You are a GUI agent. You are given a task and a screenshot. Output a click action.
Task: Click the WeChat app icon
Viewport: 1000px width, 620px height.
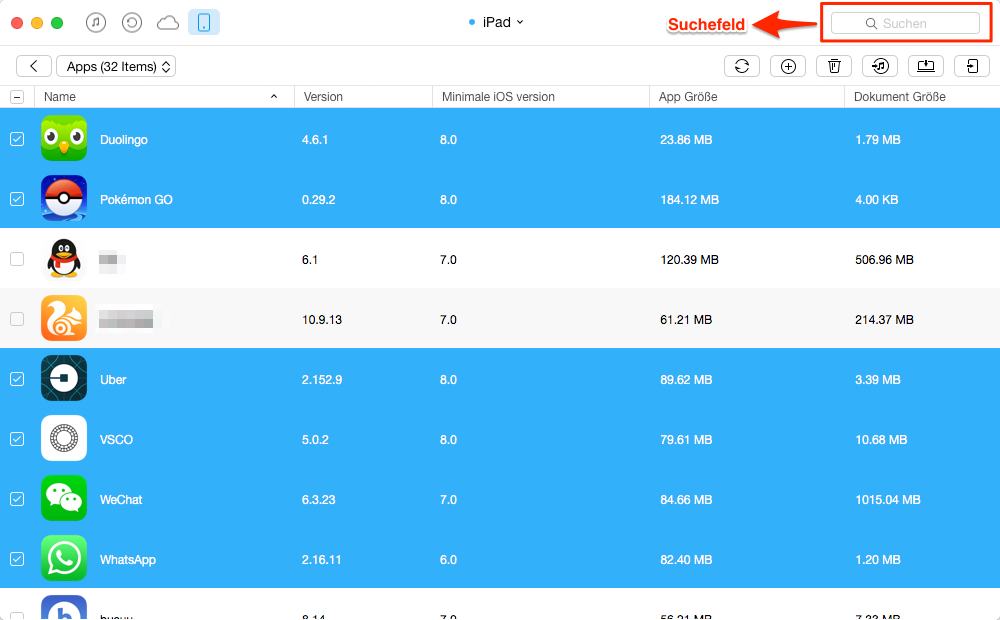tap(64, 498)
